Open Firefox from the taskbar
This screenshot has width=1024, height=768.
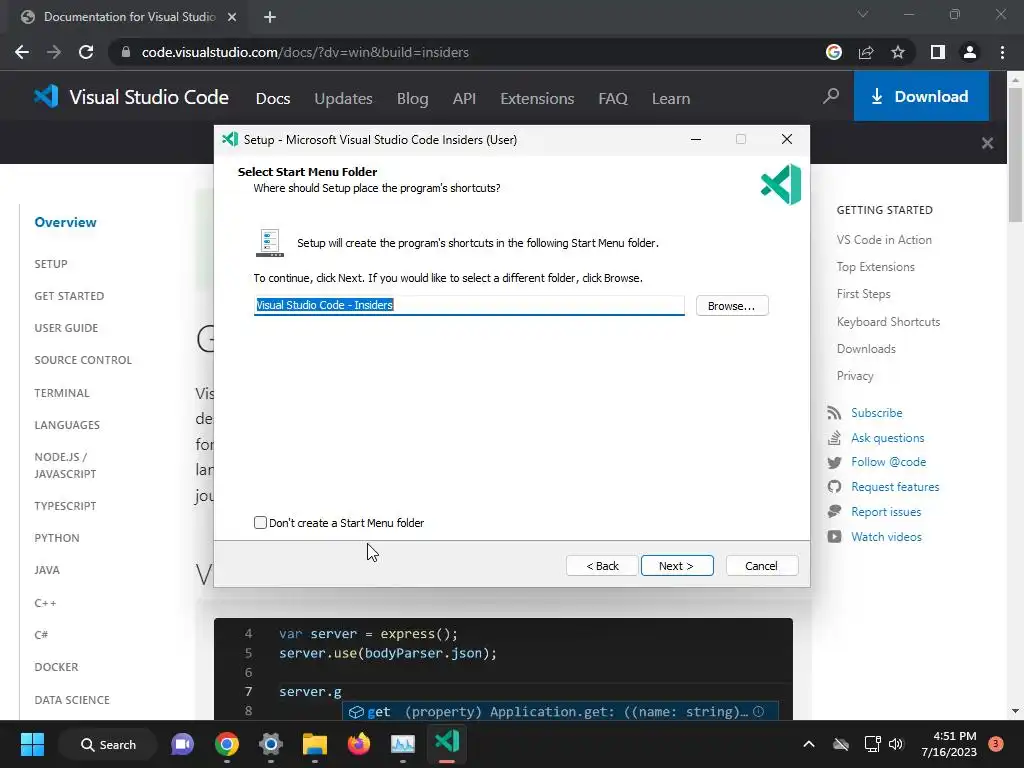tap(359, 744)
